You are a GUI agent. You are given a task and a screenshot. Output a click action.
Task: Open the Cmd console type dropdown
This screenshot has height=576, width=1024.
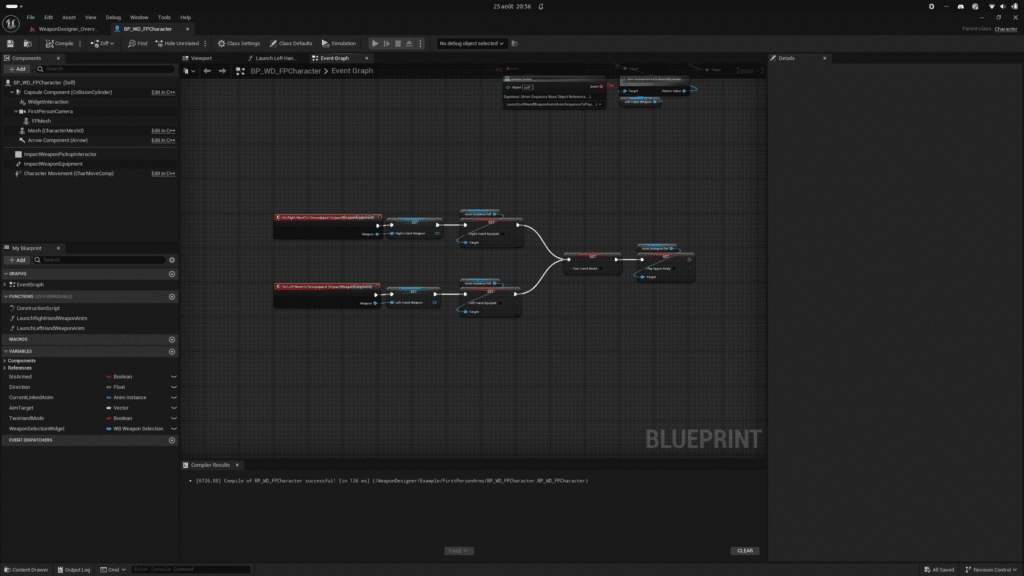click(x=112, y=569)
